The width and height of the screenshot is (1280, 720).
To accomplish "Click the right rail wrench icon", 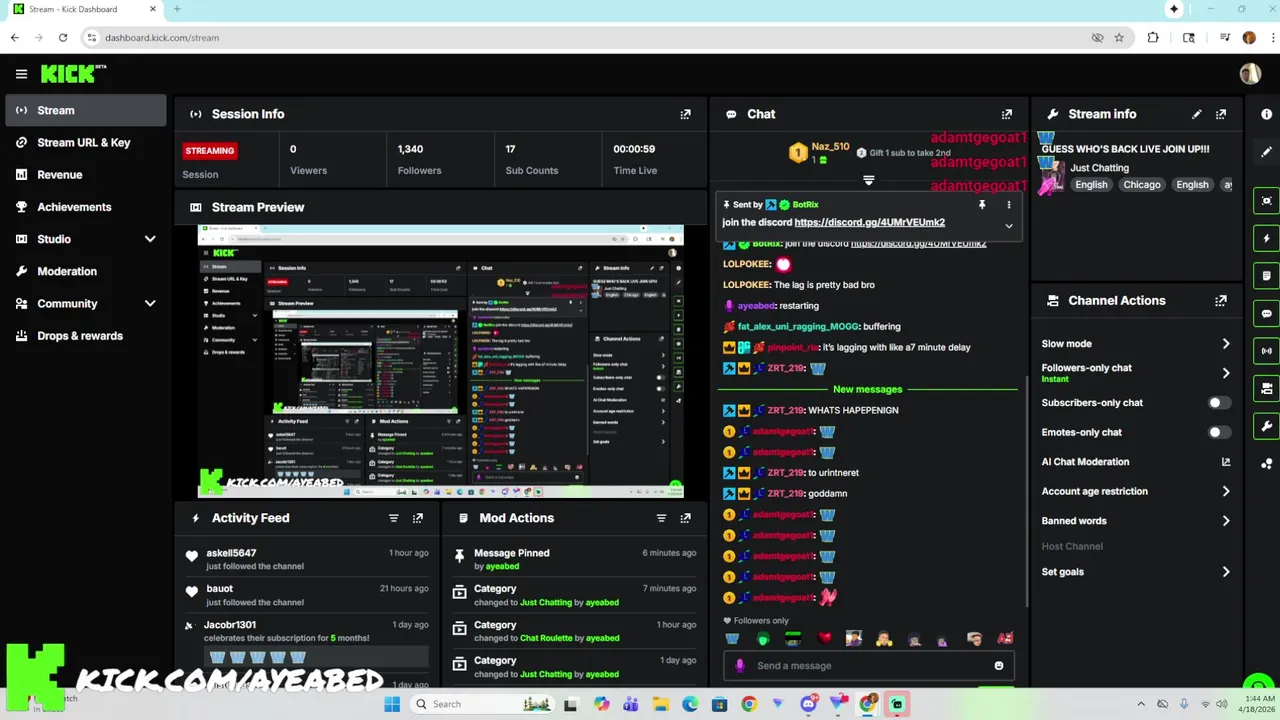I will click(1266, 426).
